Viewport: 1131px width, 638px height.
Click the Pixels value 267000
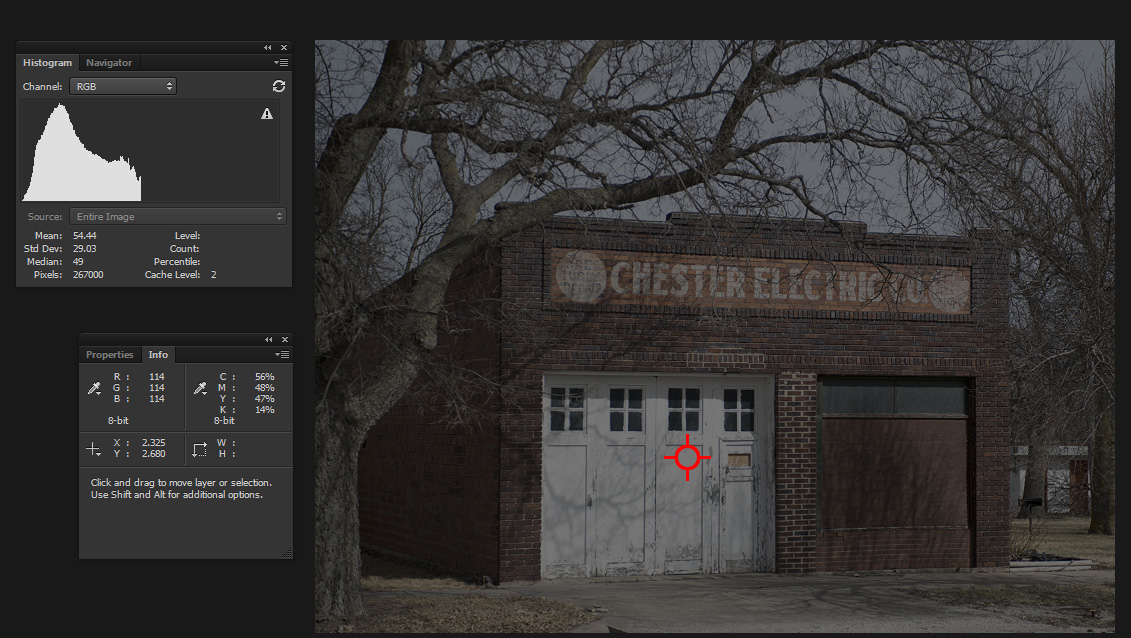(x=88, y=275)
